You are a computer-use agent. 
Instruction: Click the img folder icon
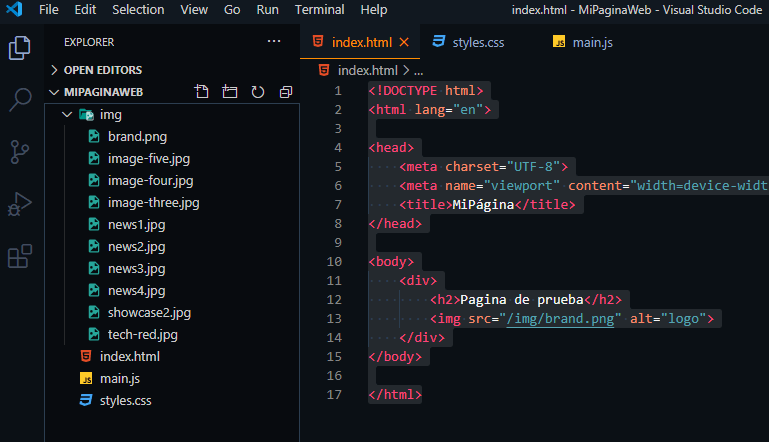tap(86, 115)
